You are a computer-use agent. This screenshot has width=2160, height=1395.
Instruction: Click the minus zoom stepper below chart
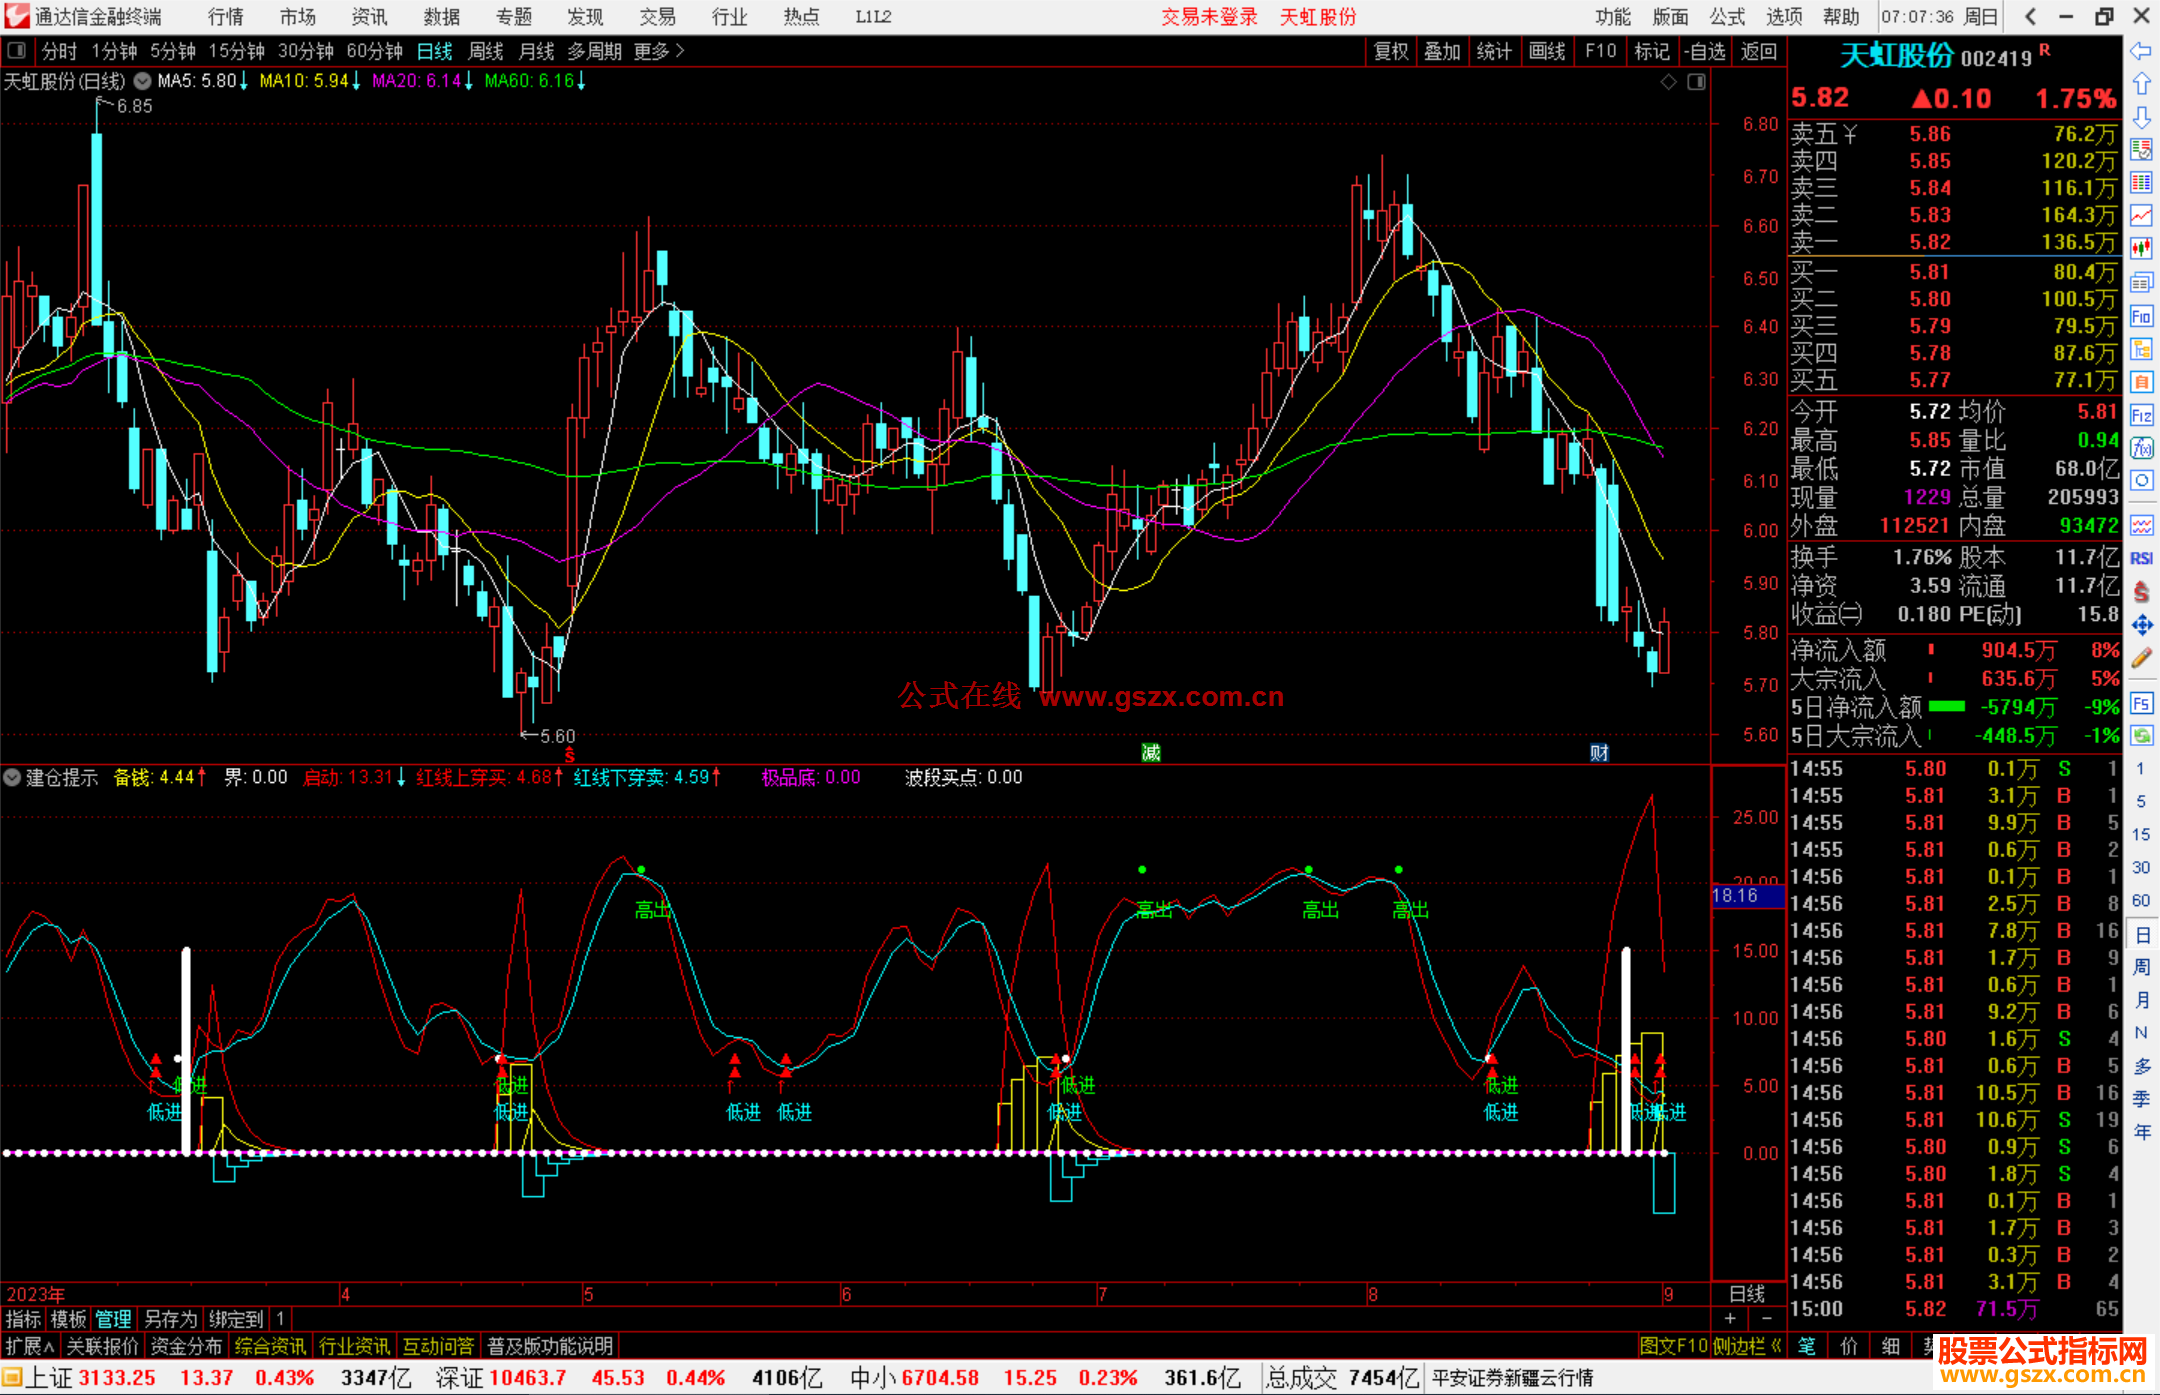coord(1766,1318)
